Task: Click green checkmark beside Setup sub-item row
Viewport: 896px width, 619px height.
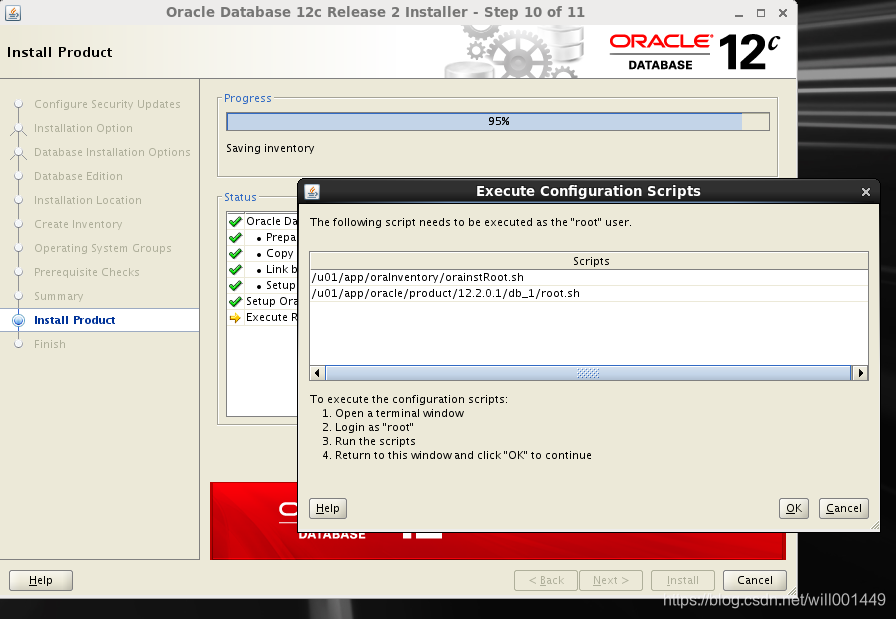Action: pos(235,285)
